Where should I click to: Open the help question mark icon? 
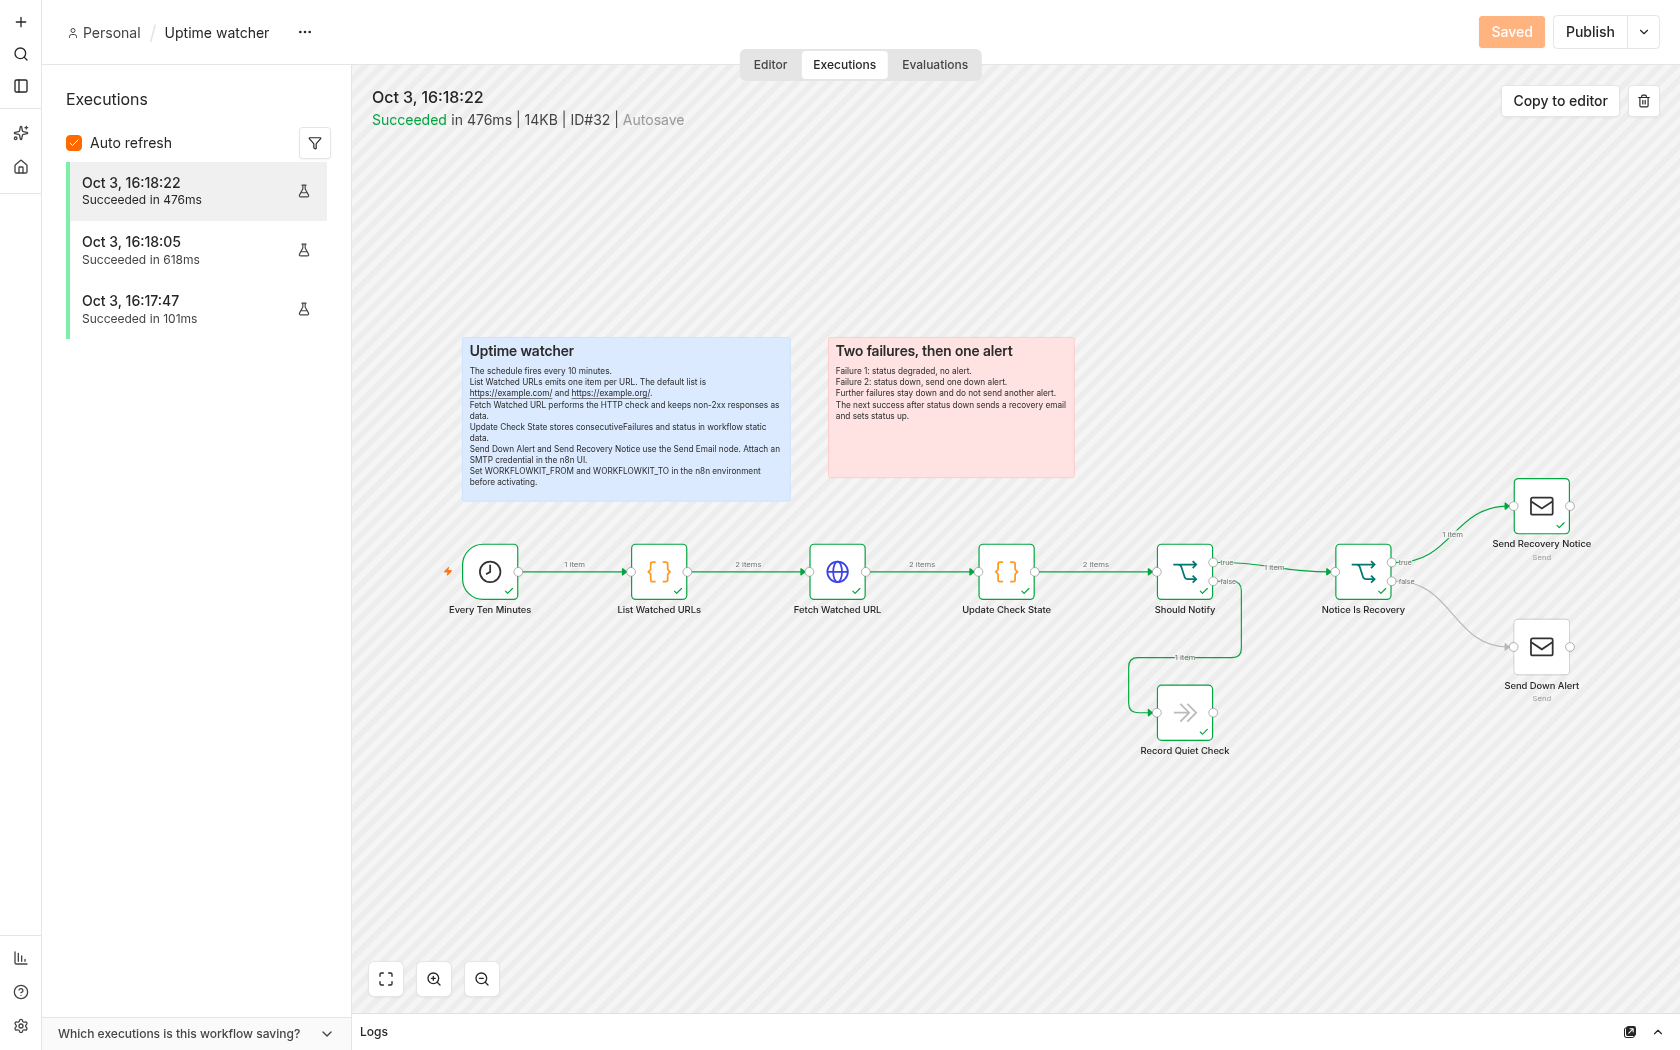point(21,992)
